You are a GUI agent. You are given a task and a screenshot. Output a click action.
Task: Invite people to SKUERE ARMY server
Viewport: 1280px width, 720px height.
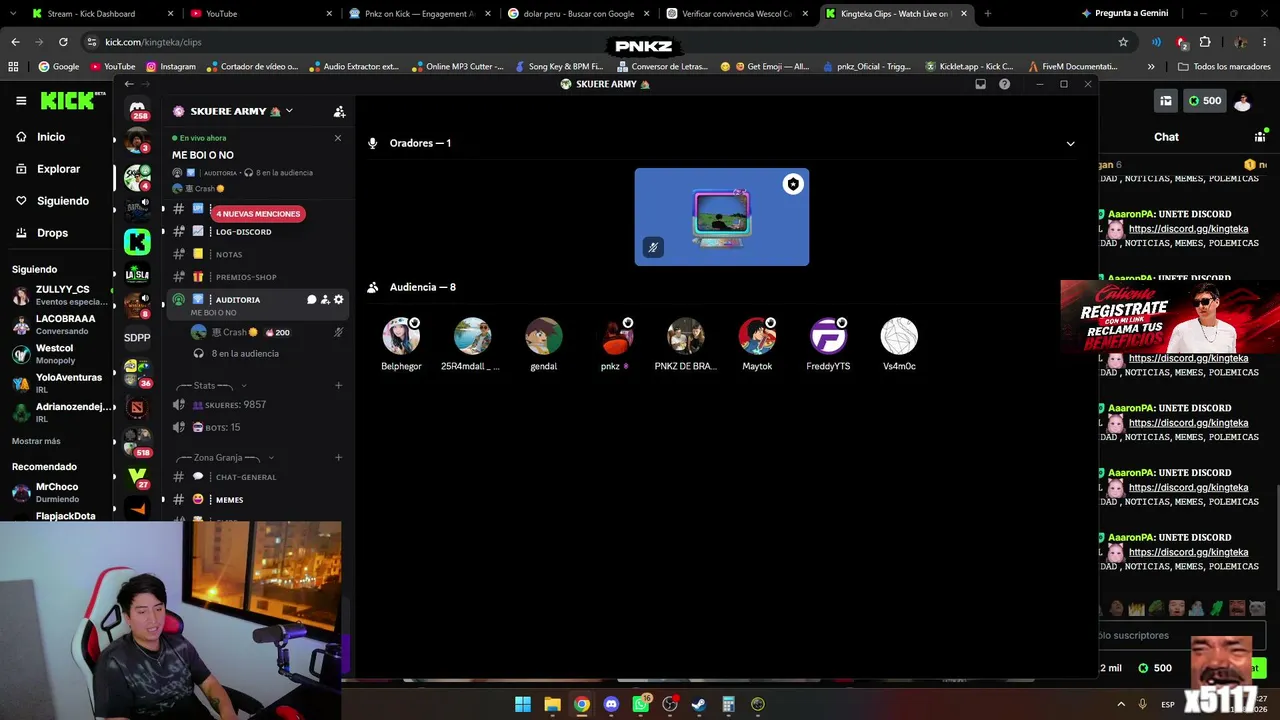coord(339,111)
